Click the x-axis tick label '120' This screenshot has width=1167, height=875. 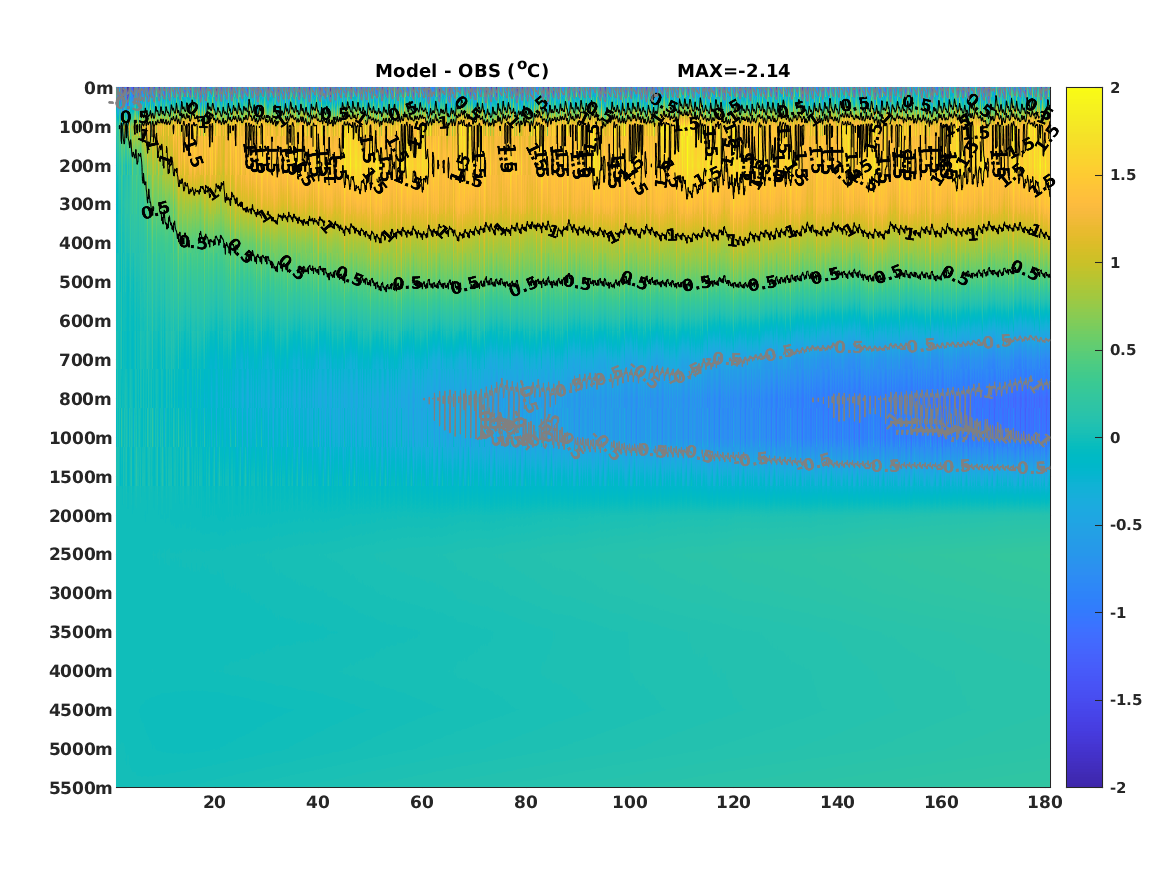coord(734,802)
